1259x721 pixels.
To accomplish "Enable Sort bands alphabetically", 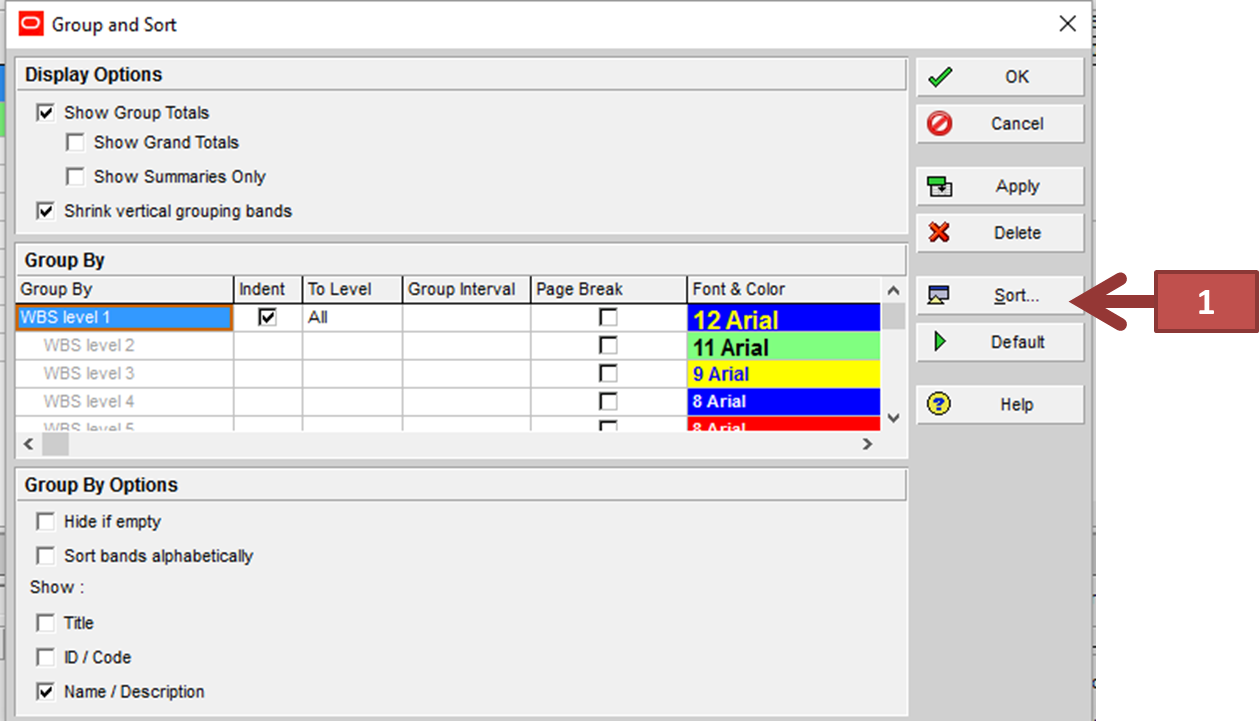I will [x=45, y=555].
